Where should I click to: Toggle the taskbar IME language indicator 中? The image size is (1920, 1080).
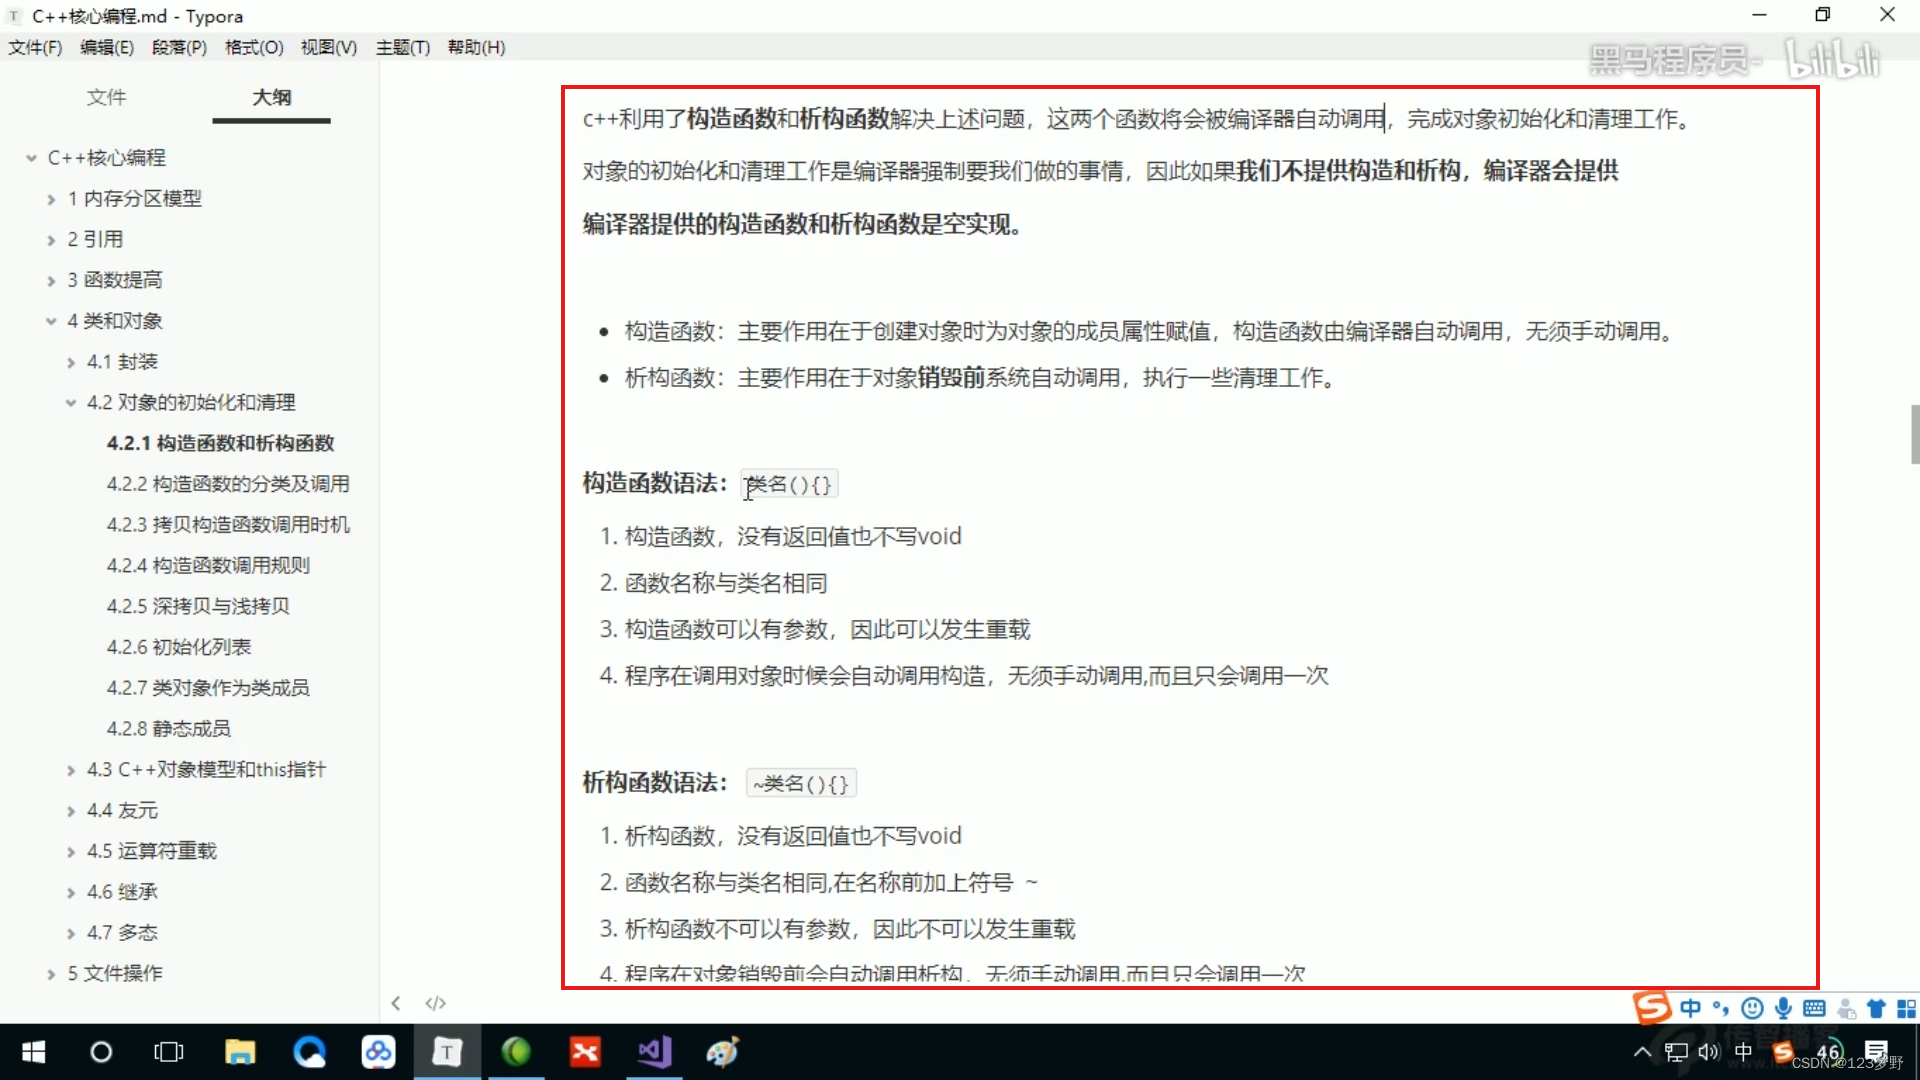click(x=1744, y=1052)
